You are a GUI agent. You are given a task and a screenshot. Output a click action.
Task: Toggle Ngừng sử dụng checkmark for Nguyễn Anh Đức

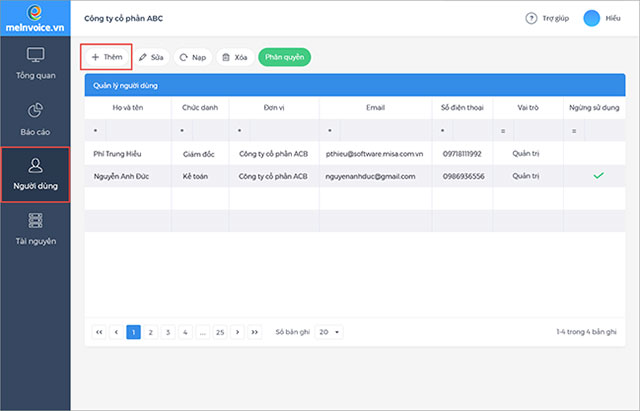pos(598,176)
